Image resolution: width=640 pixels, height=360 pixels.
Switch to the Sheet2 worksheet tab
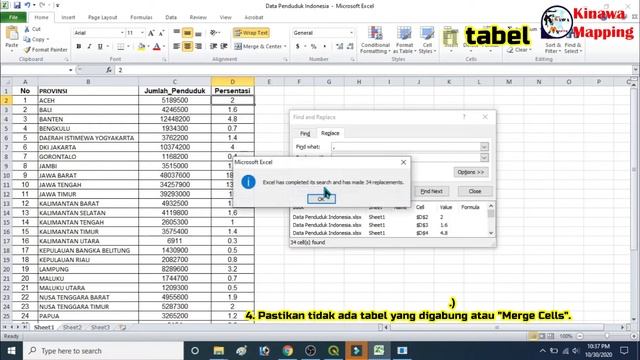click(x=72, y=327)
